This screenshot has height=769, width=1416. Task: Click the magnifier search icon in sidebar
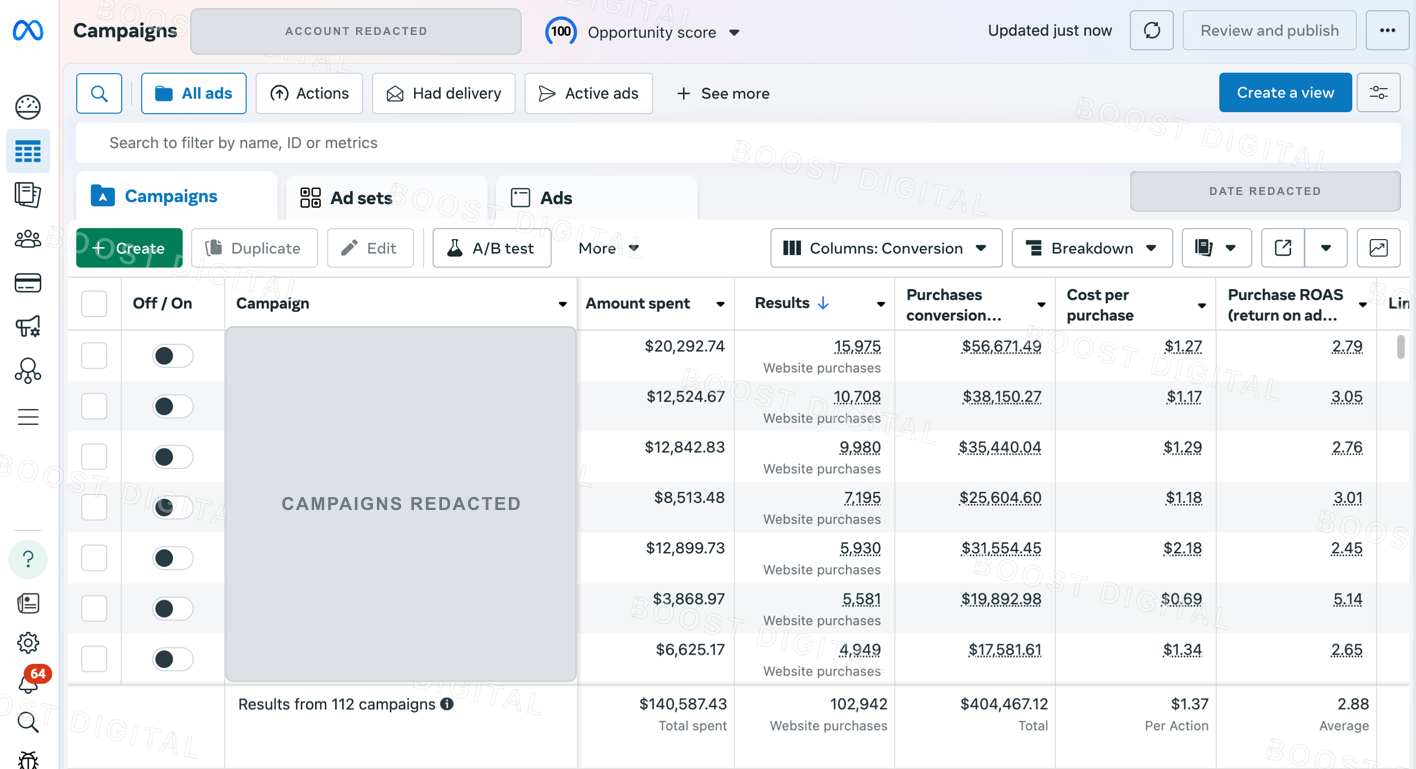(28, 722)
